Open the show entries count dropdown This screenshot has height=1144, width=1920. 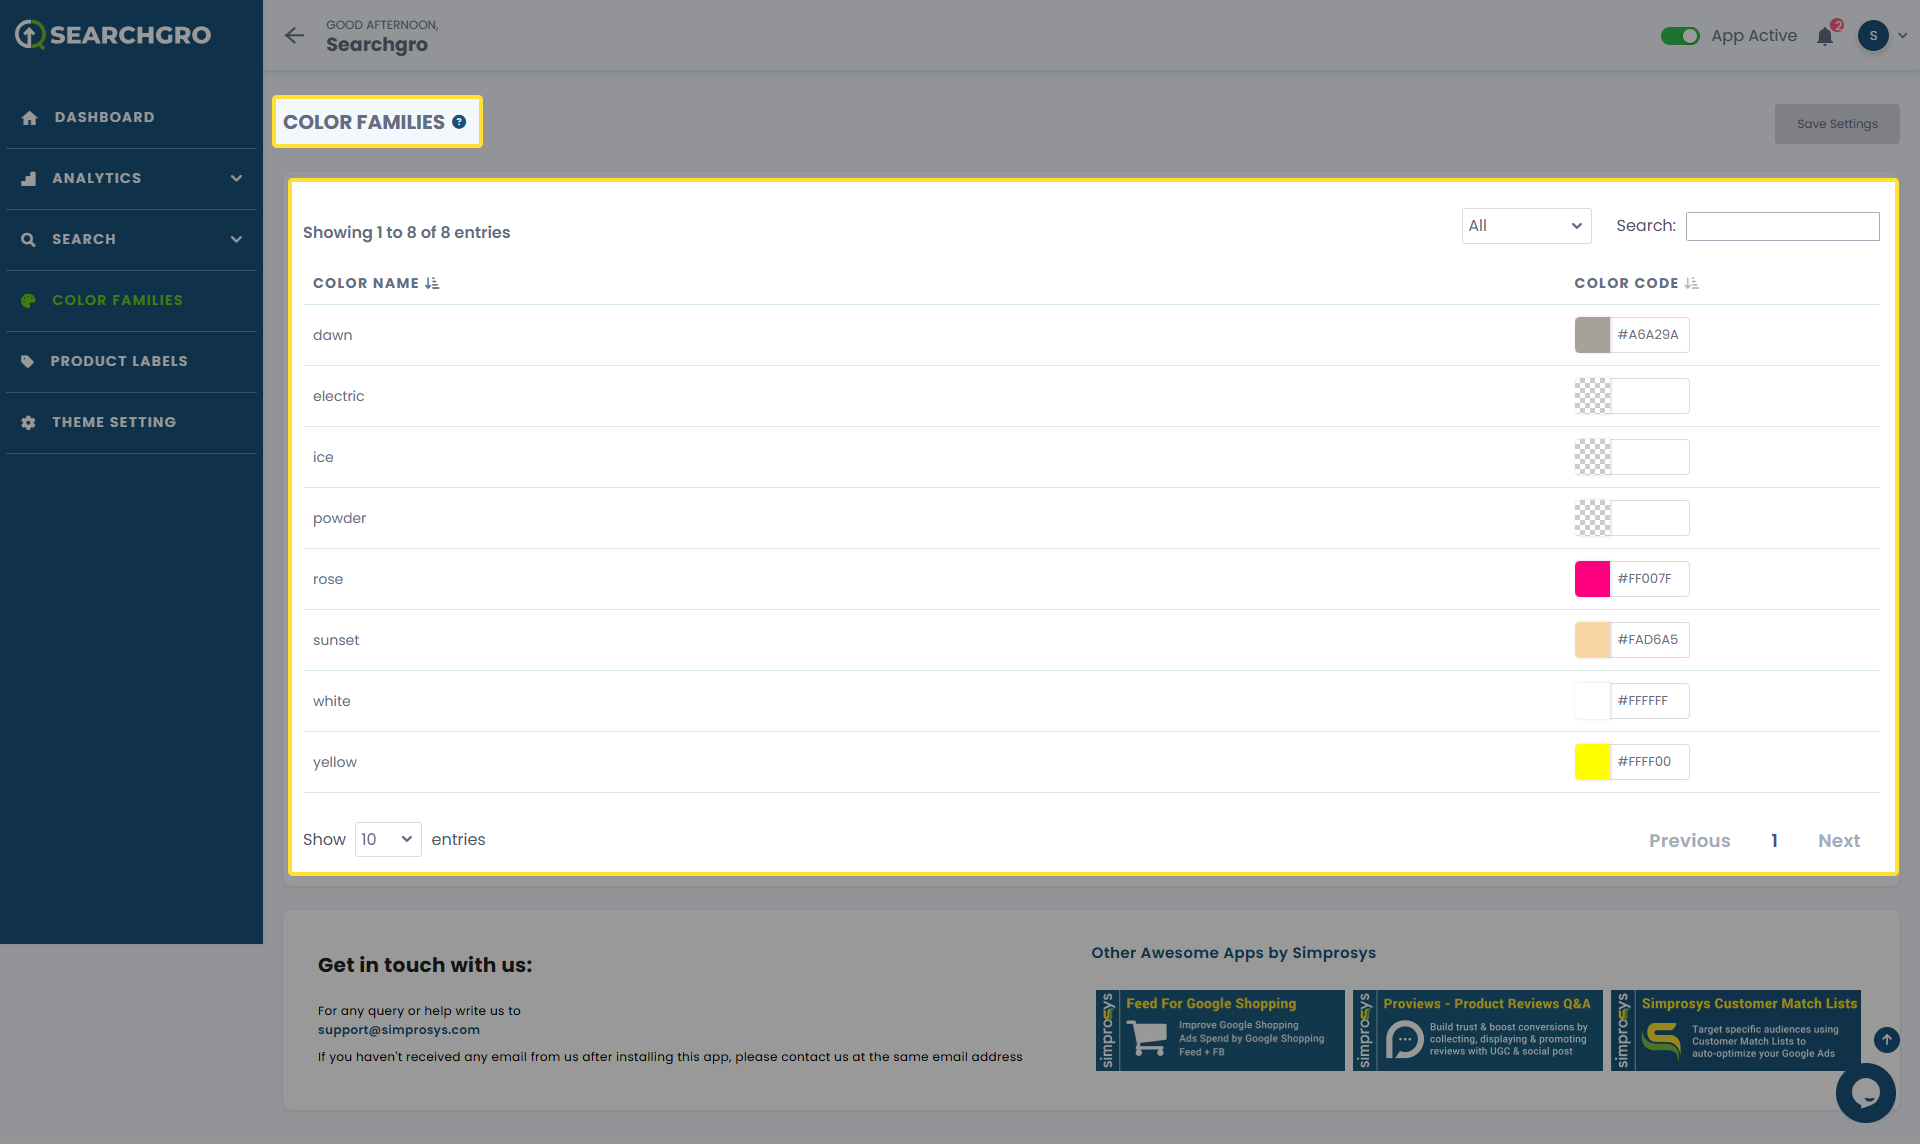[388, 839]
